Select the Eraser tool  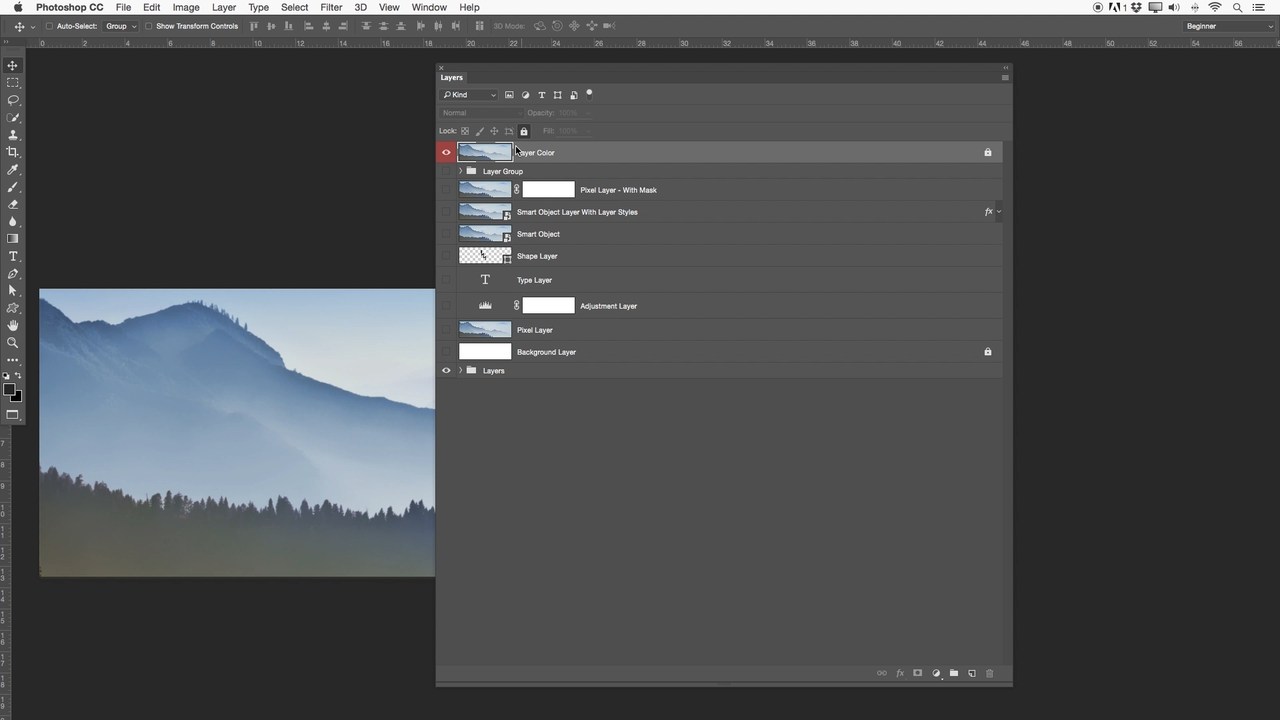pyautogui.click(x=13, y=204)
